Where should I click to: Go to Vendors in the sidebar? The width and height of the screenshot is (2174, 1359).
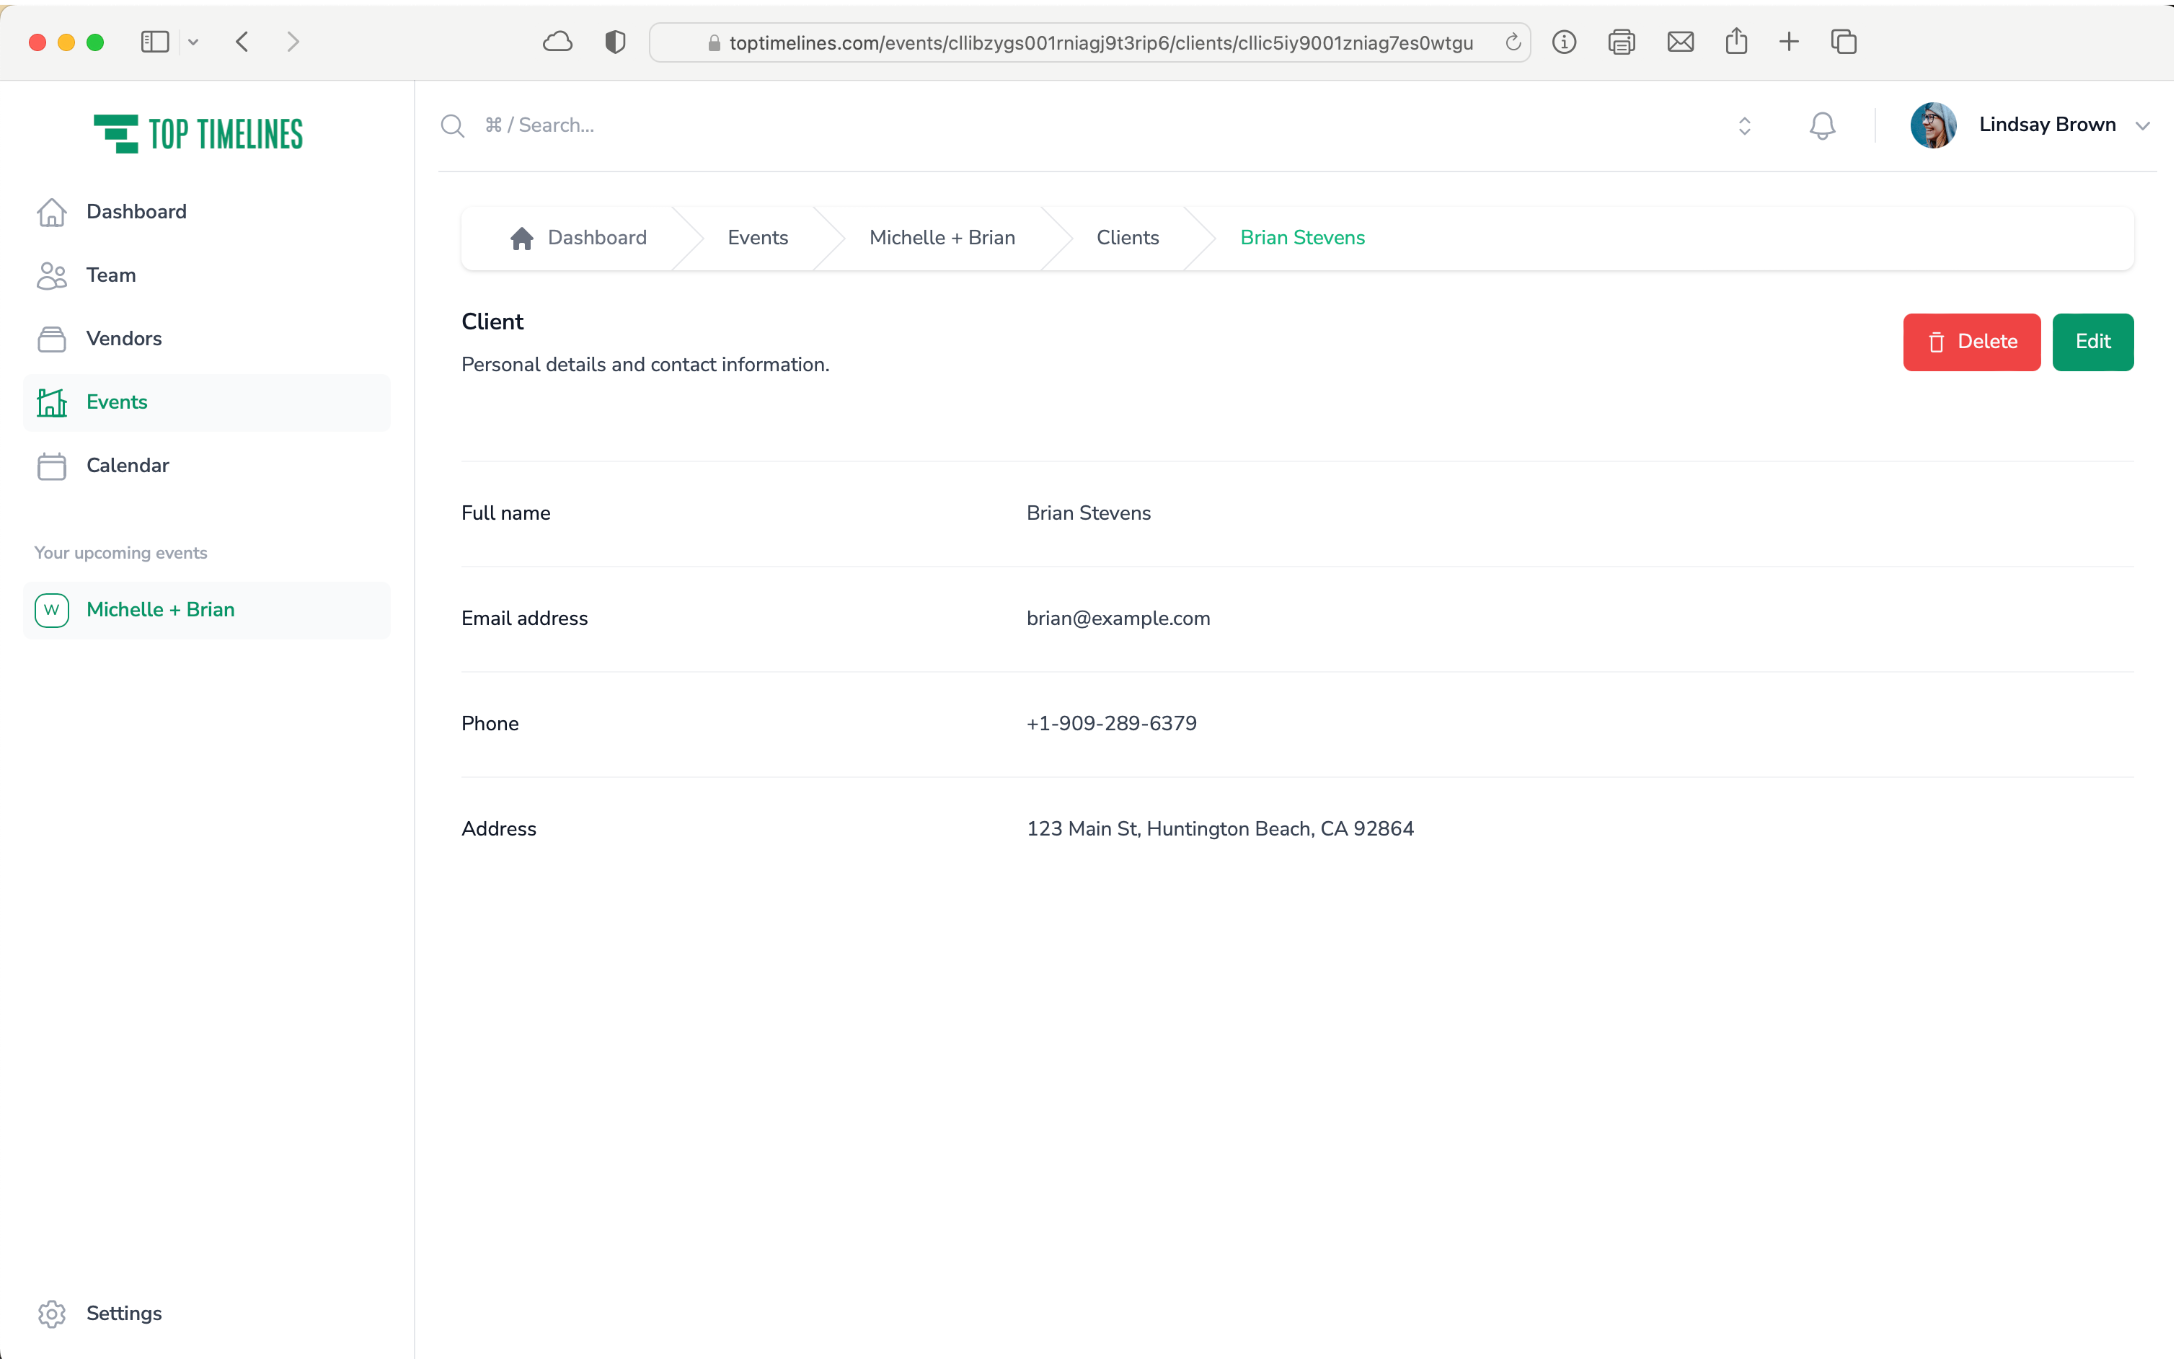124,338
